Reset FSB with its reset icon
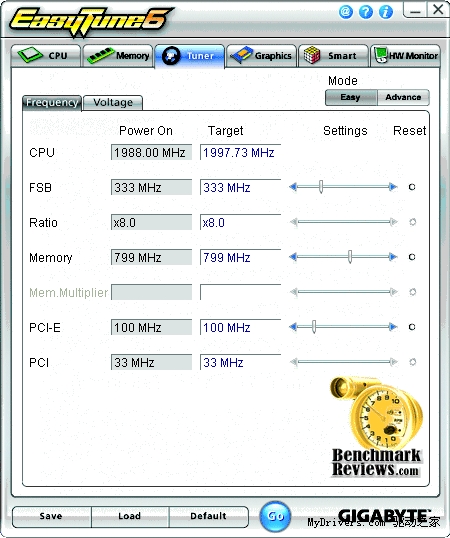Screen dimensions: 450x538 pyautogui.click(x=412, y=187)
